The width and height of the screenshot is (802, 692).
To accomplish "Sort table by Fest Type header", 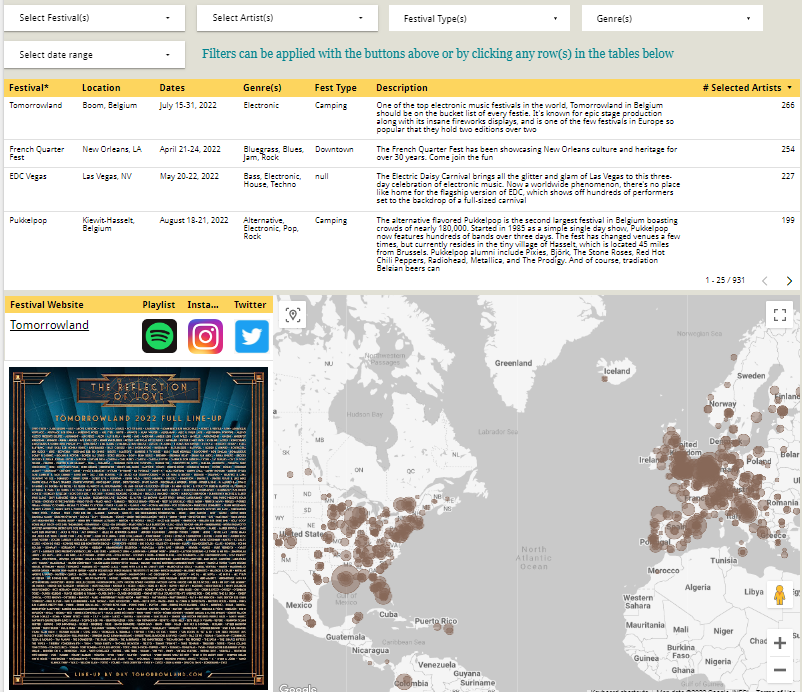I will point(336,88).
